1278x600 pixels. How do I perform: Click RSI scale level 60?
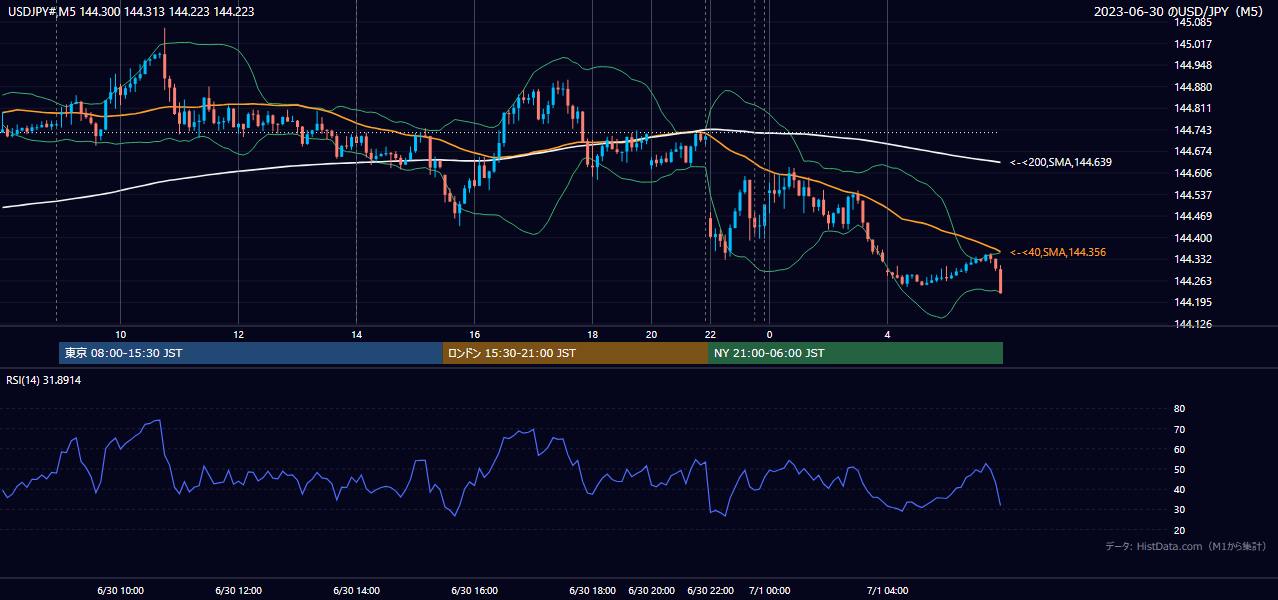pos(1179,449)
